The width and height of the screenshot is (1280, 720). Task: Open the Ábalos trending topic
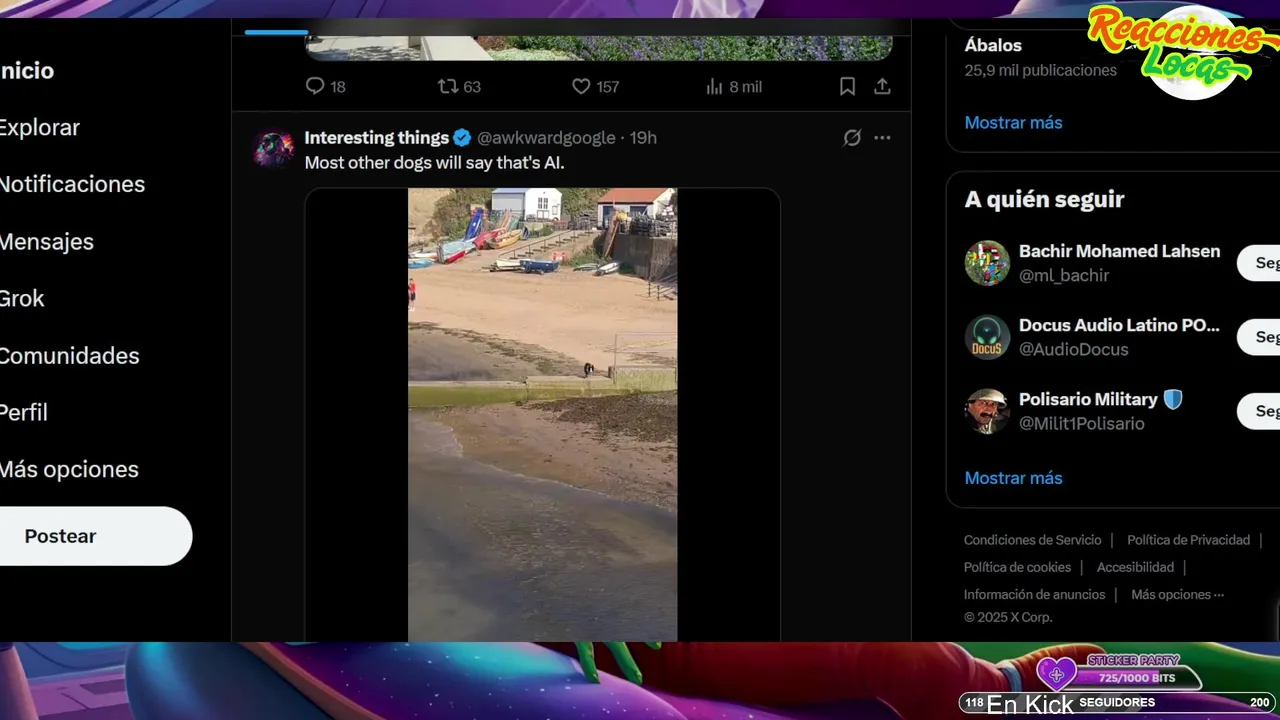[993, 46]
